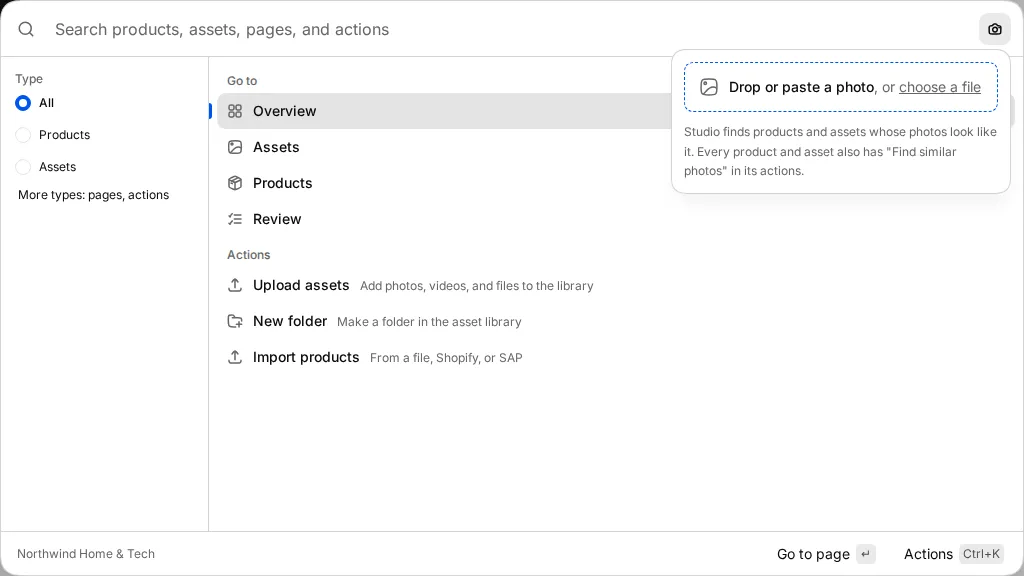Click the Drop or paste a photo zone

pos(841,87)
